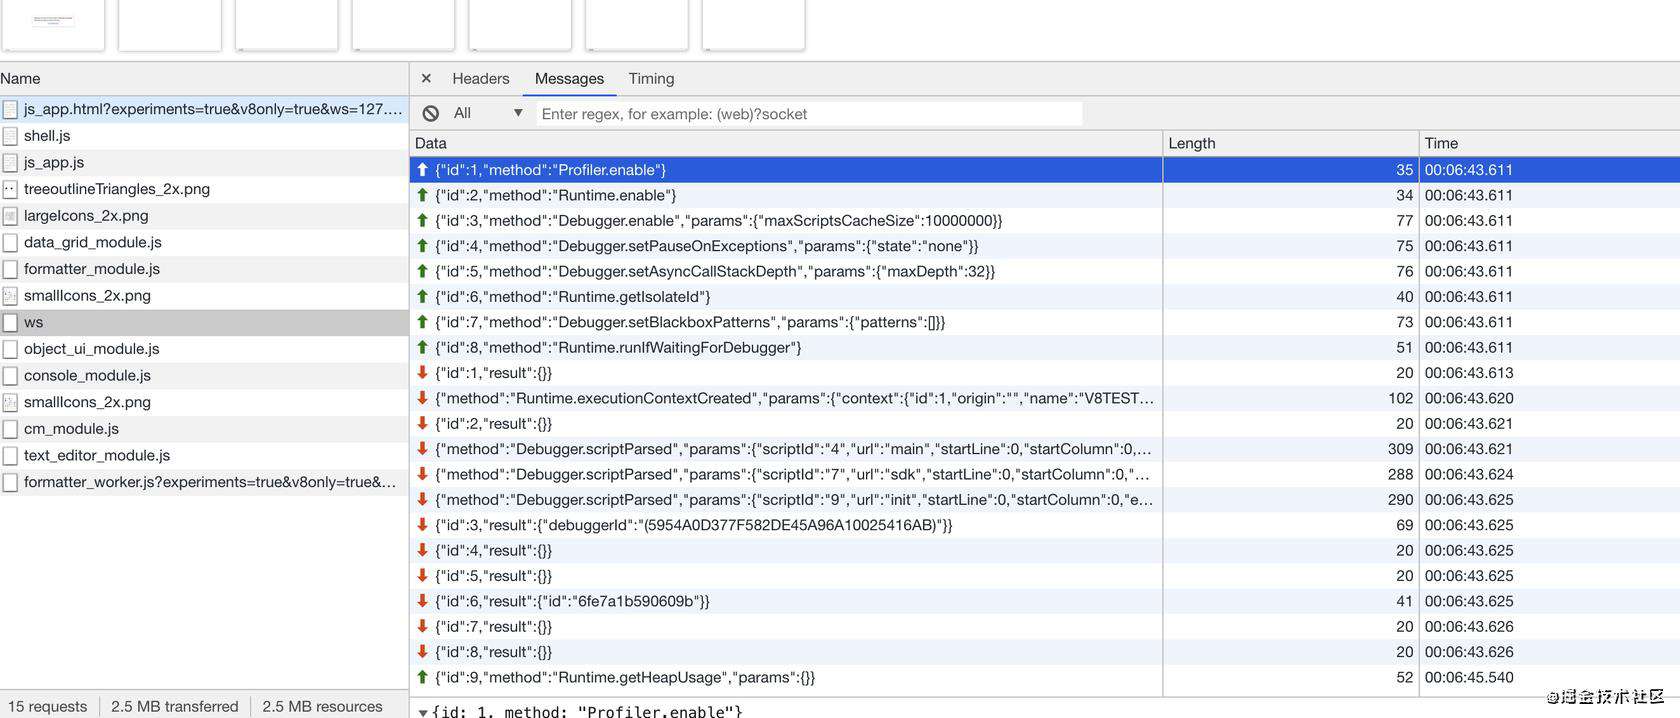Select the result with id 6fe7a1b590609b
This screenshot has height=718, width=1680.
1045,601
